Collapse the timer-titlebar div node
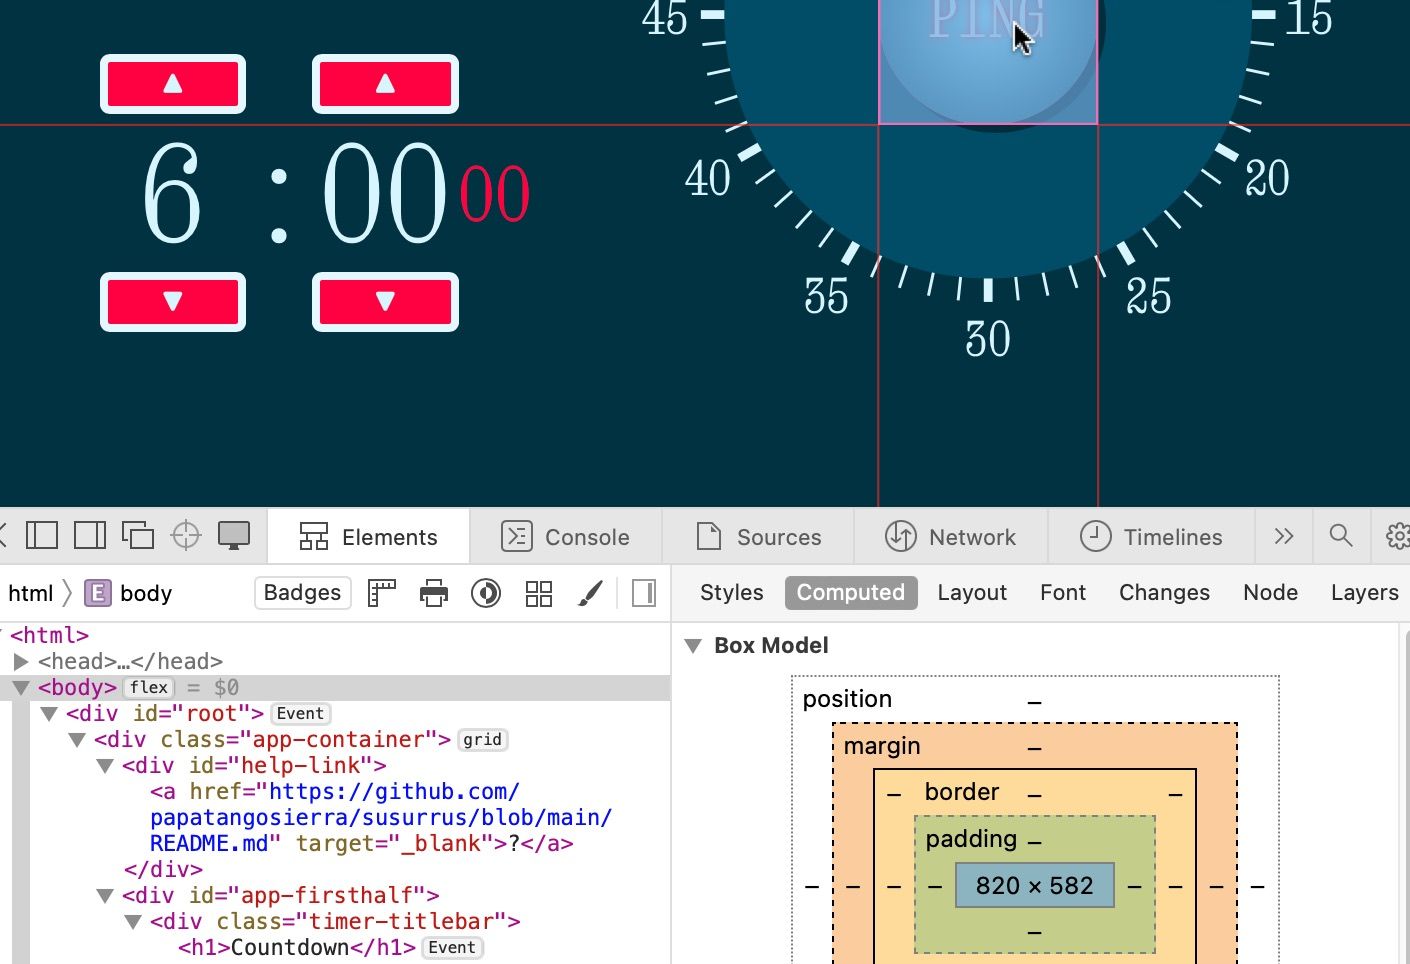Image resolution: width=1410 pixels, height=964 pixels. 132,922
